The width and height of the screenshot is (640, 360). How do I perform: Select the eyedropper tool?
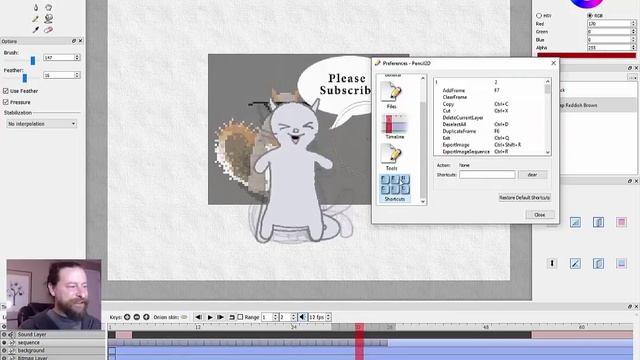(x=36, y=30)
